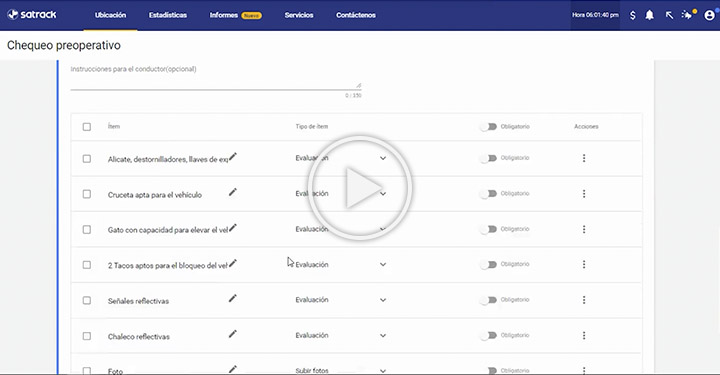720x375 pixels.
Task: Click the arrow pointer icon in header
Action: click(669, 15)
